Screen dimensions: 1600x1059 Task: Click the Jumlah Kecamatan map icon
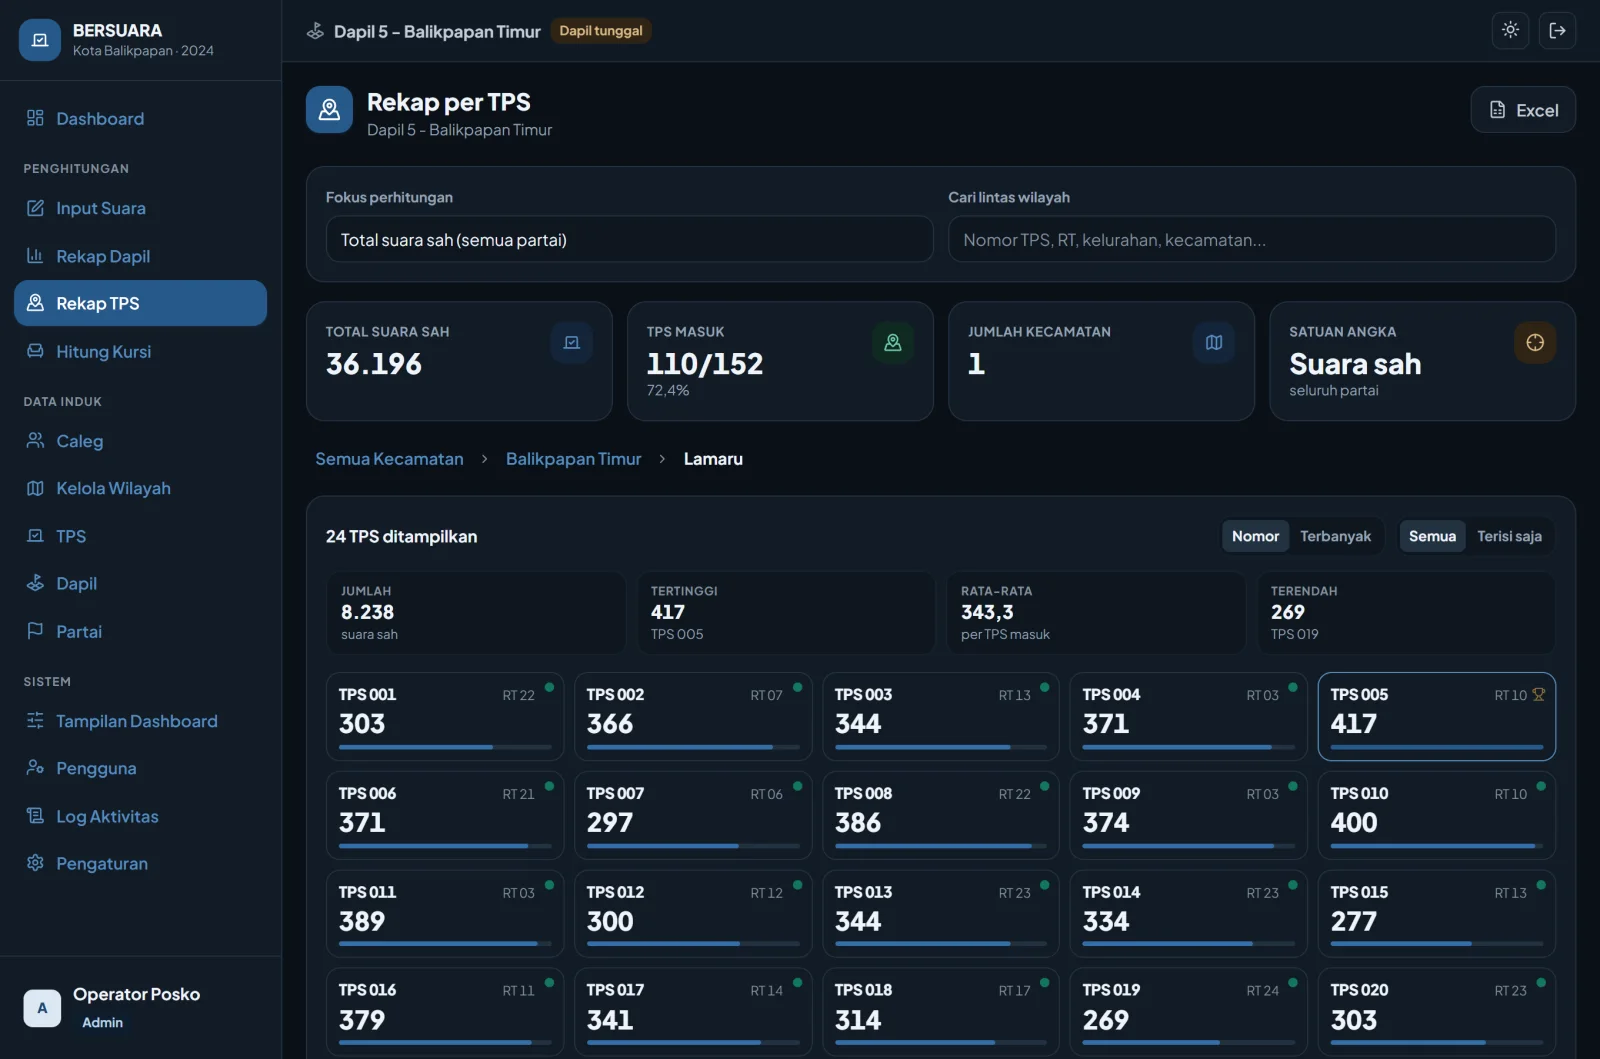pos(1214,343)
